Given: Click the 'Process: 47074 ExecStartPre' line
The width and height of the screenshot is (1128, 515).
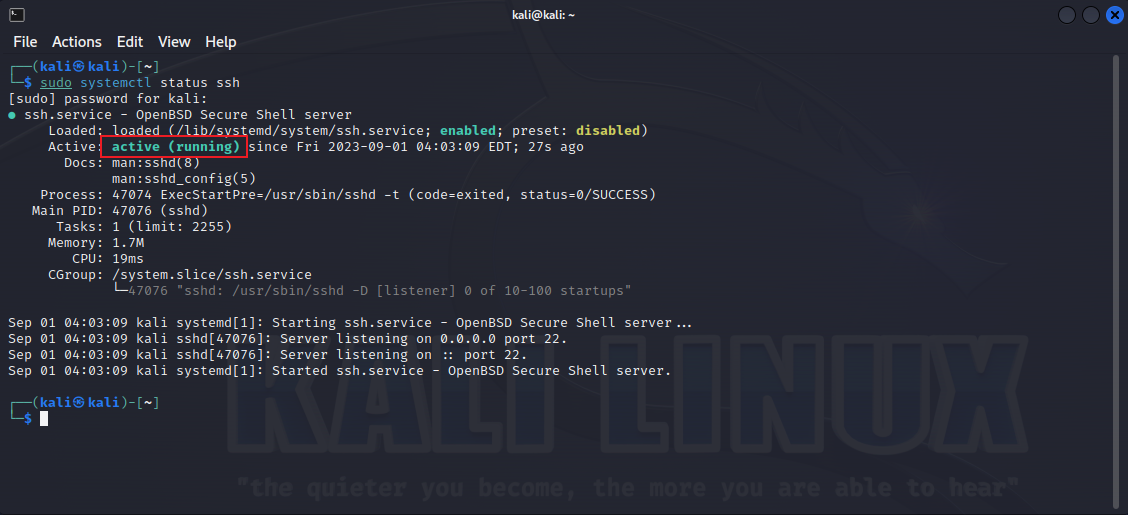Looking at the screenshot, I should (348, 194).
